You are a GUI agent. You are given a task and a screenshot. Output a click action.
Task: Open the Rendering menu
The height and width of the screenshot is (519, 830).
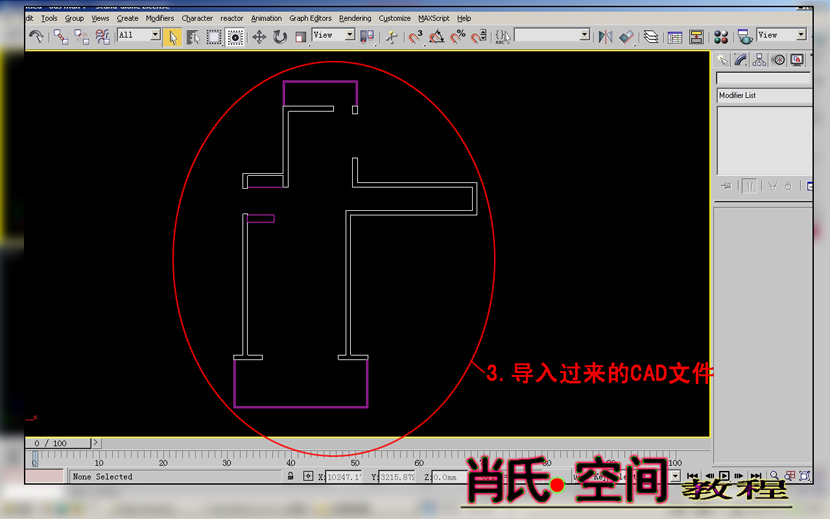click(355, 18)
